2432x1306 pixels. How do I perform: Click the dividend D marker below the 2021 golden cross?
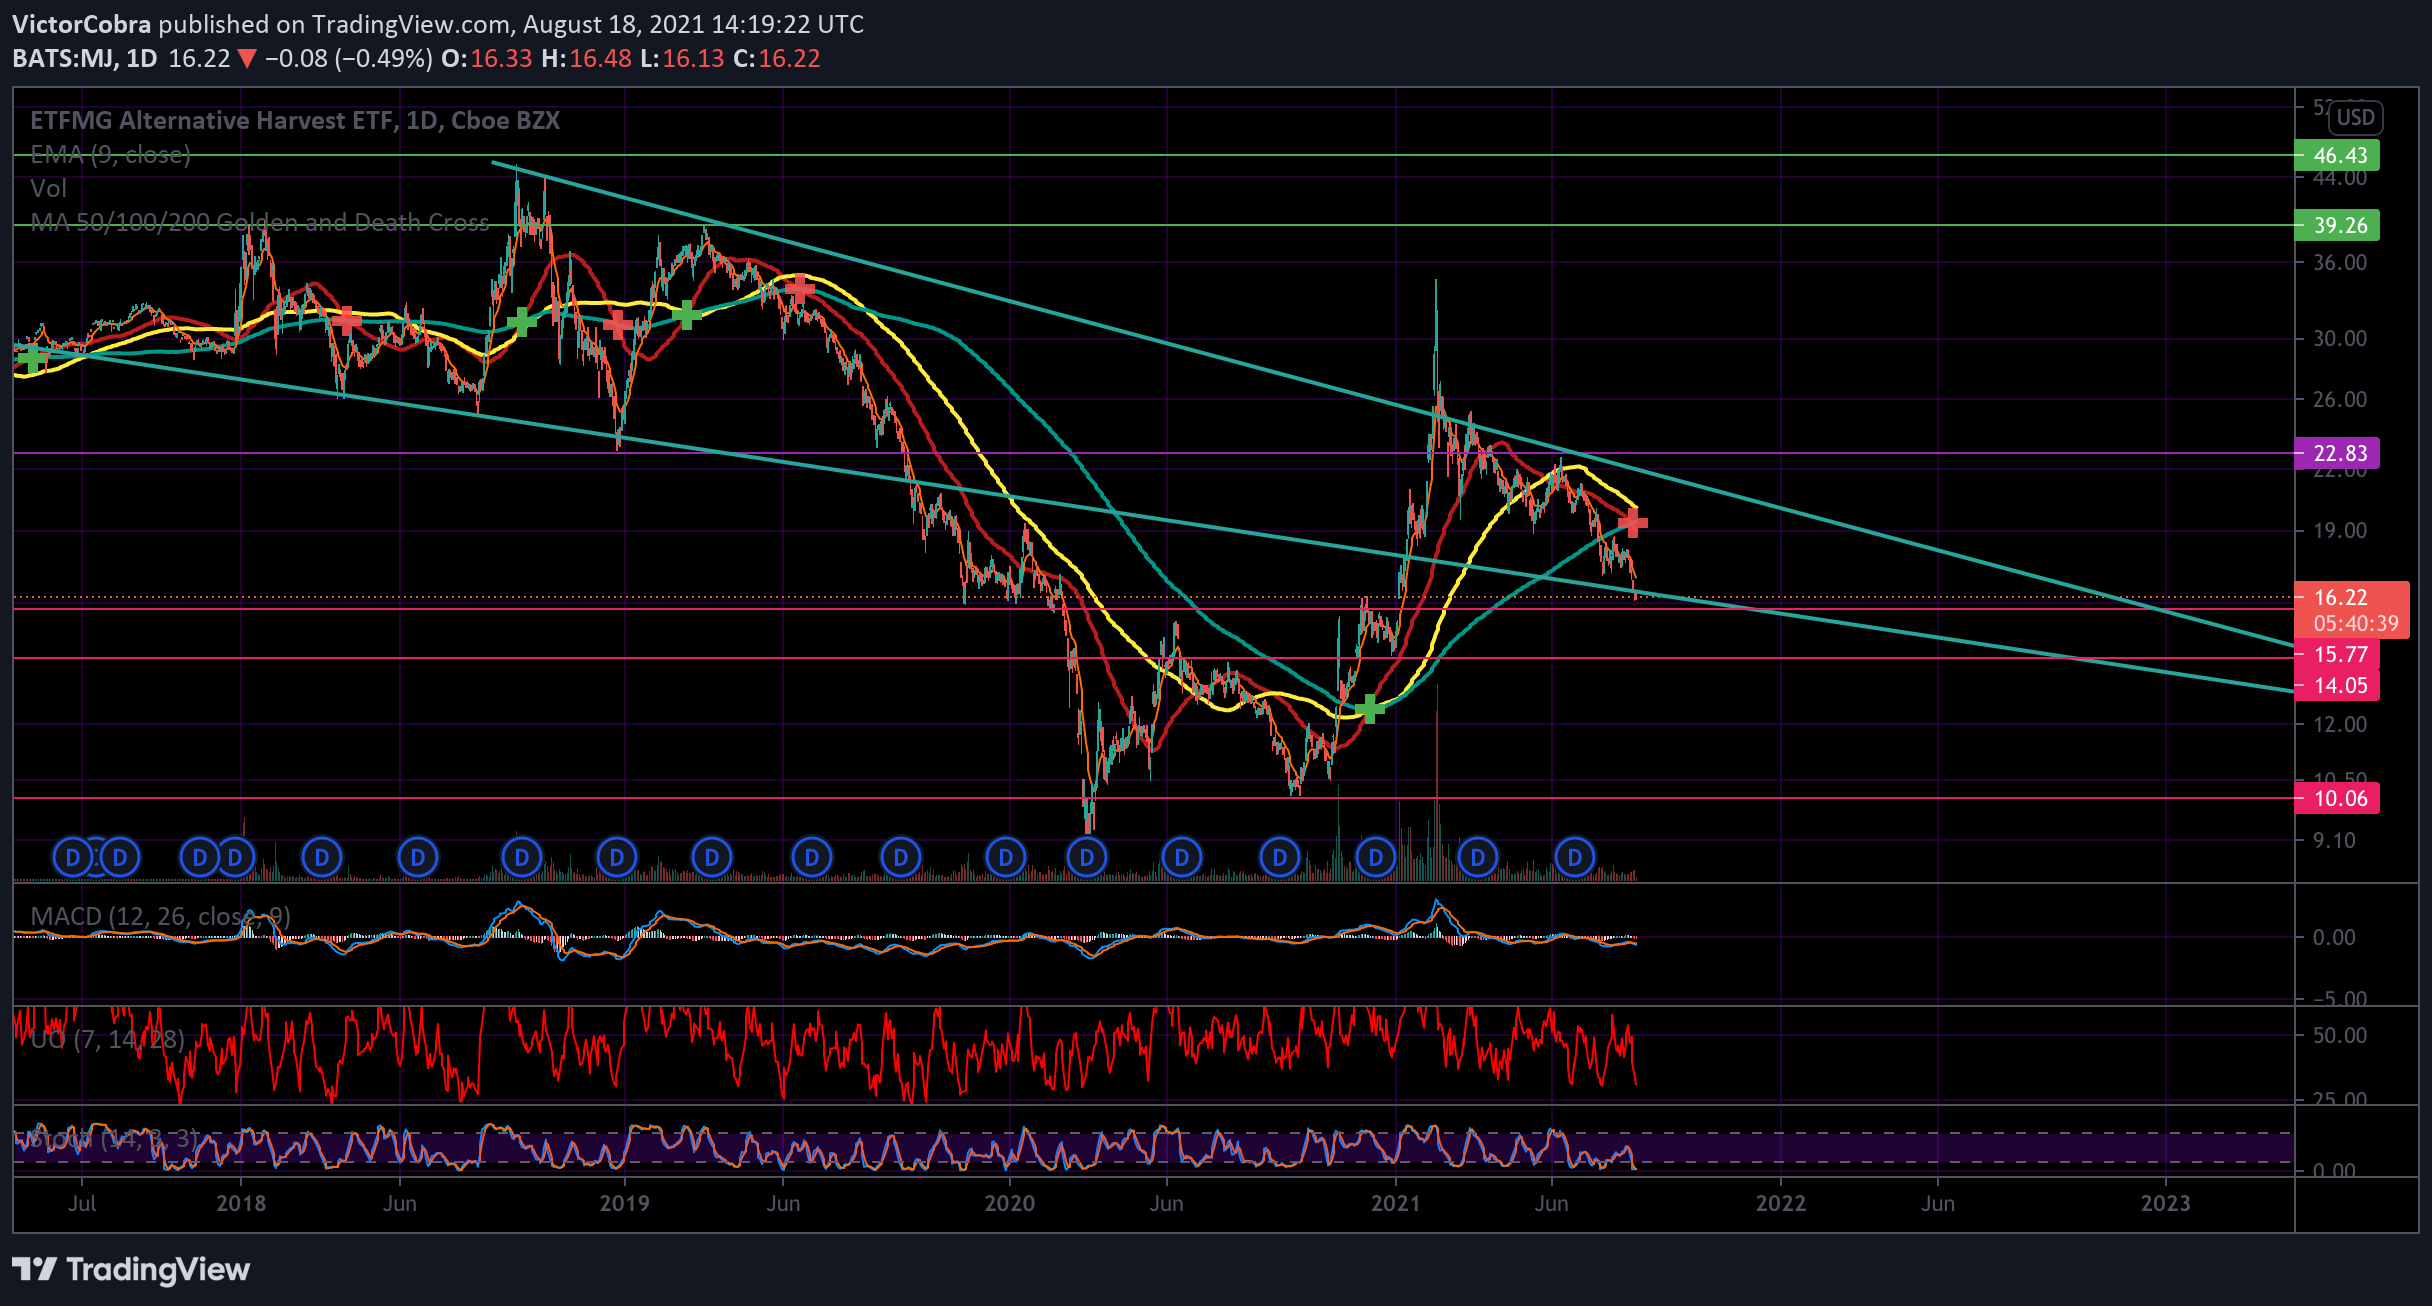point(1376,857)
